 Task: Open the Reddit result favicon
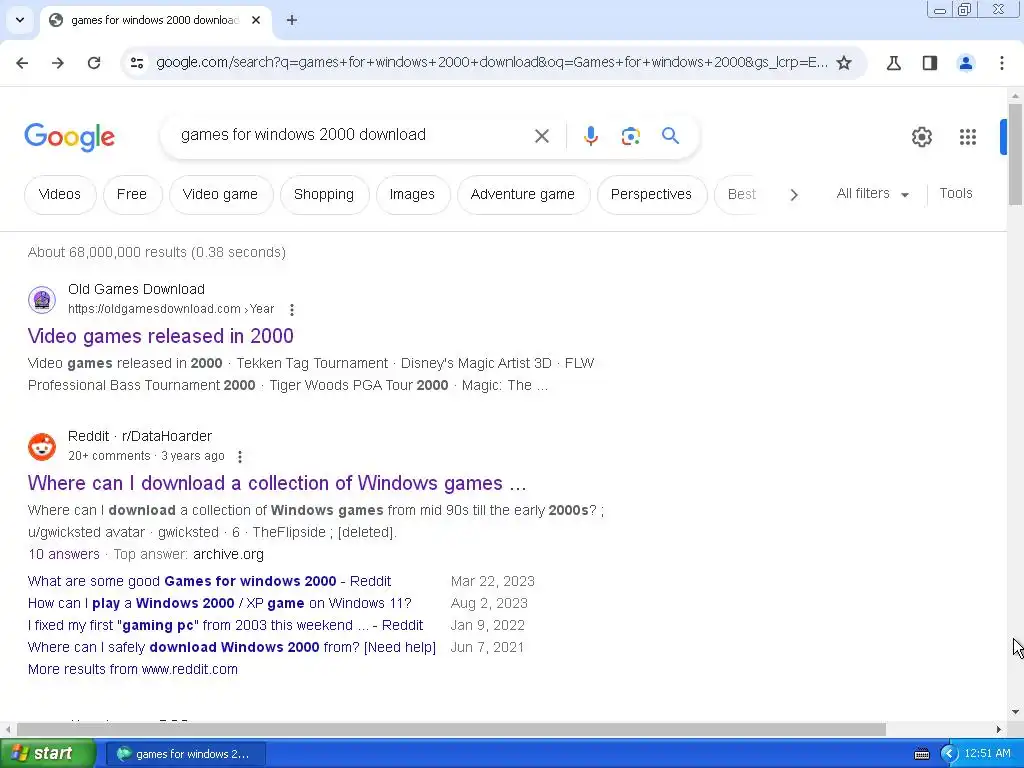[42, 447]
